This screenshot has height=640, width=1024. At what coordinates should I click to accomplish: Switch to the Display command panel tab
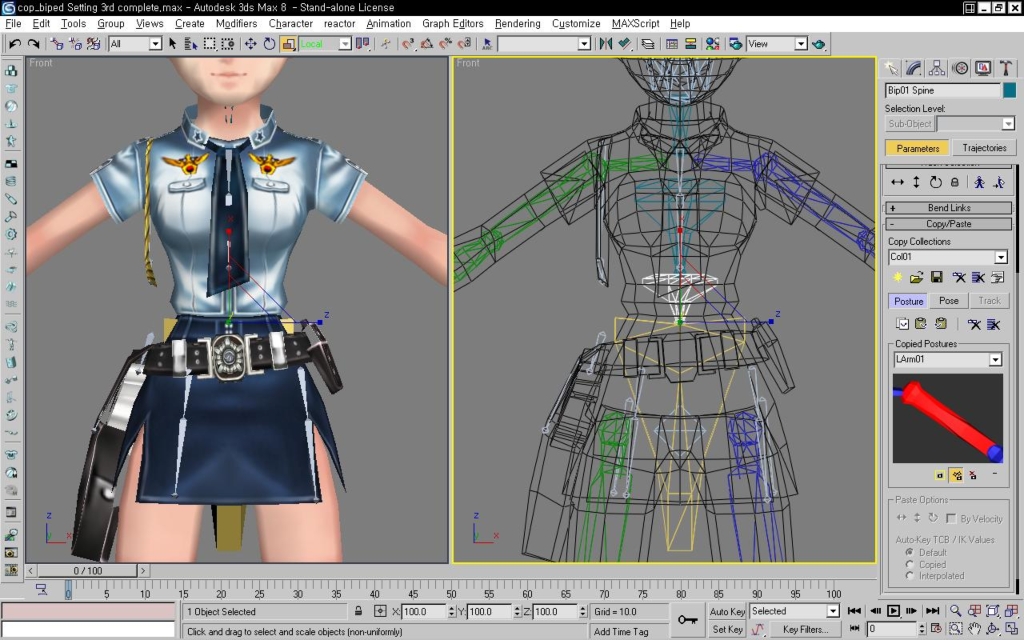pos(983,68)
